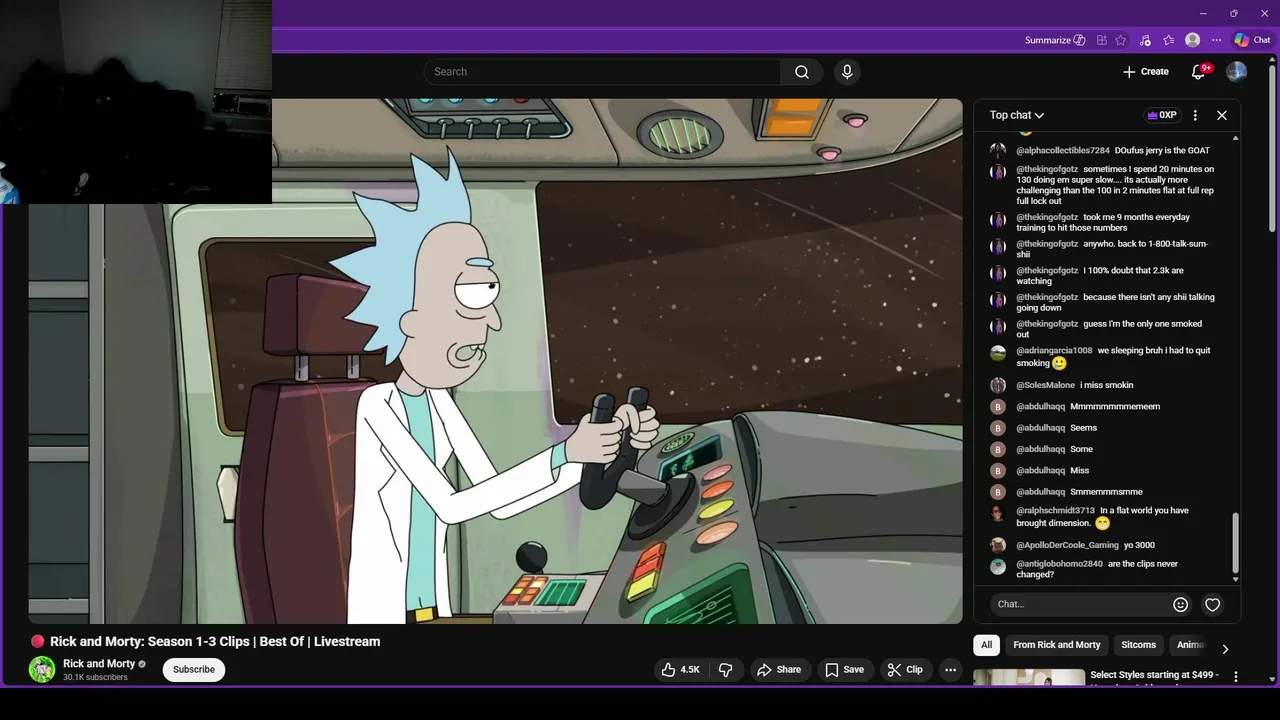The image size is (1280, 720).
Task: Open Edge split screen/apps grid icon
Action: coord(1102,40)
